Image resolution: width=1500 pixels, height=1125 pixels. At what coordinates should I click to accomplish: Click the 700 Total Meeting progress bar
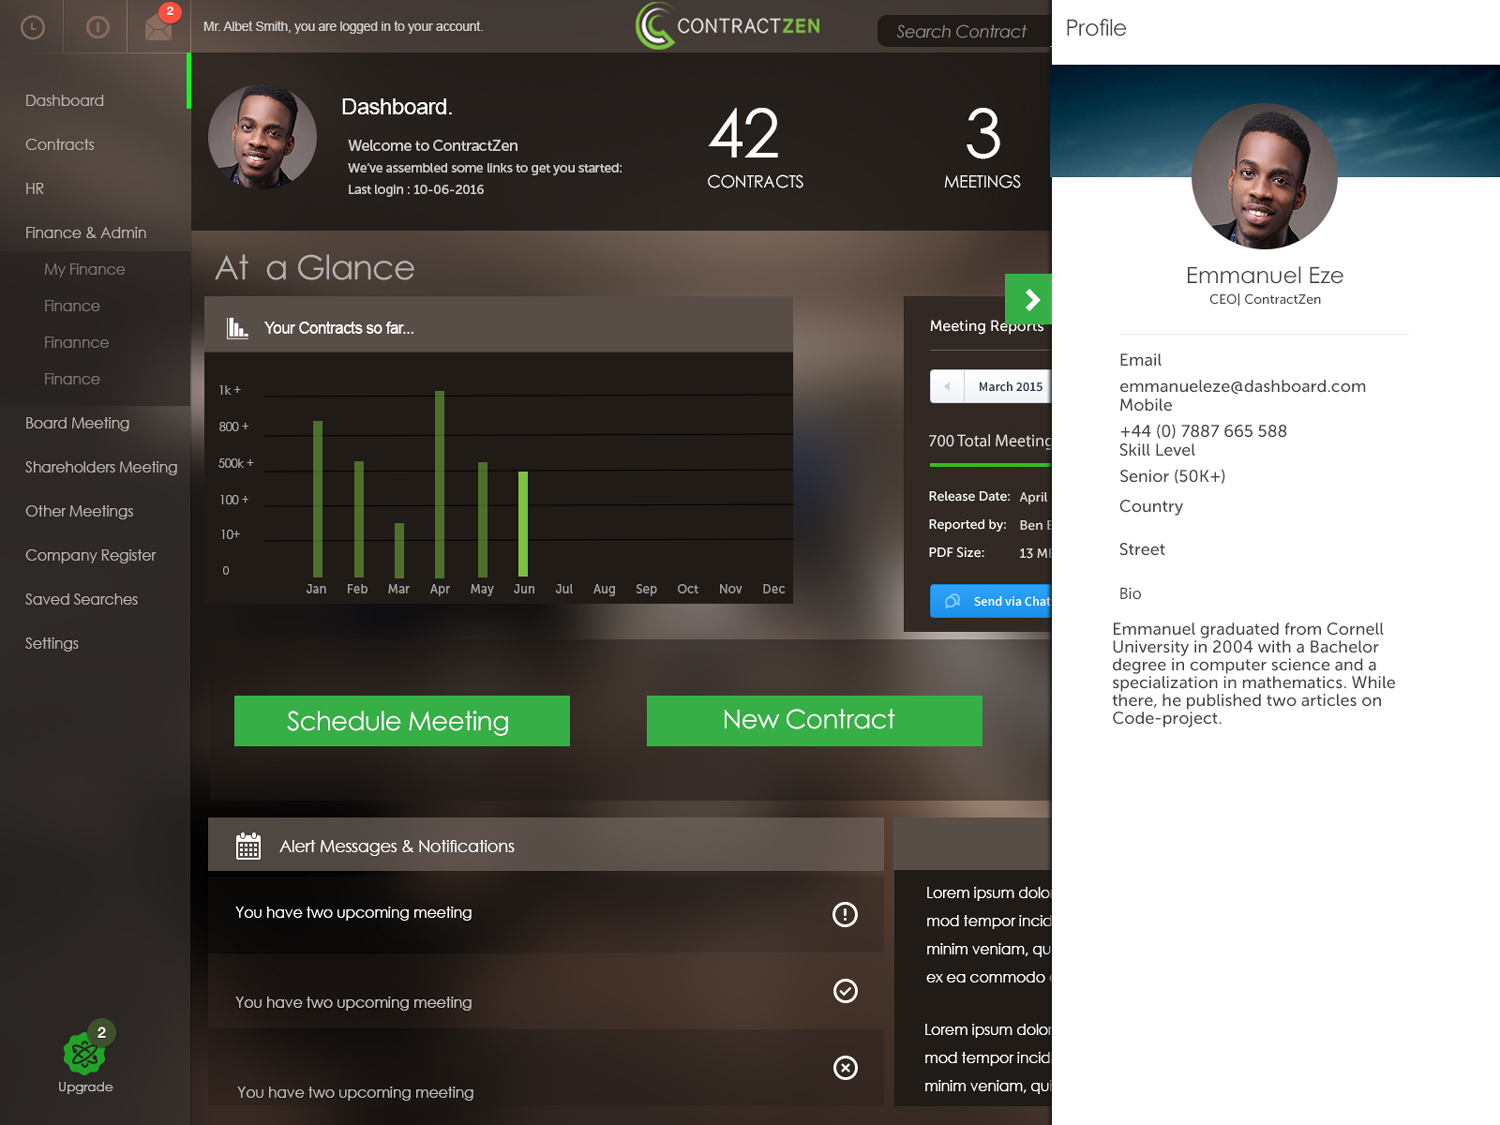990,465
